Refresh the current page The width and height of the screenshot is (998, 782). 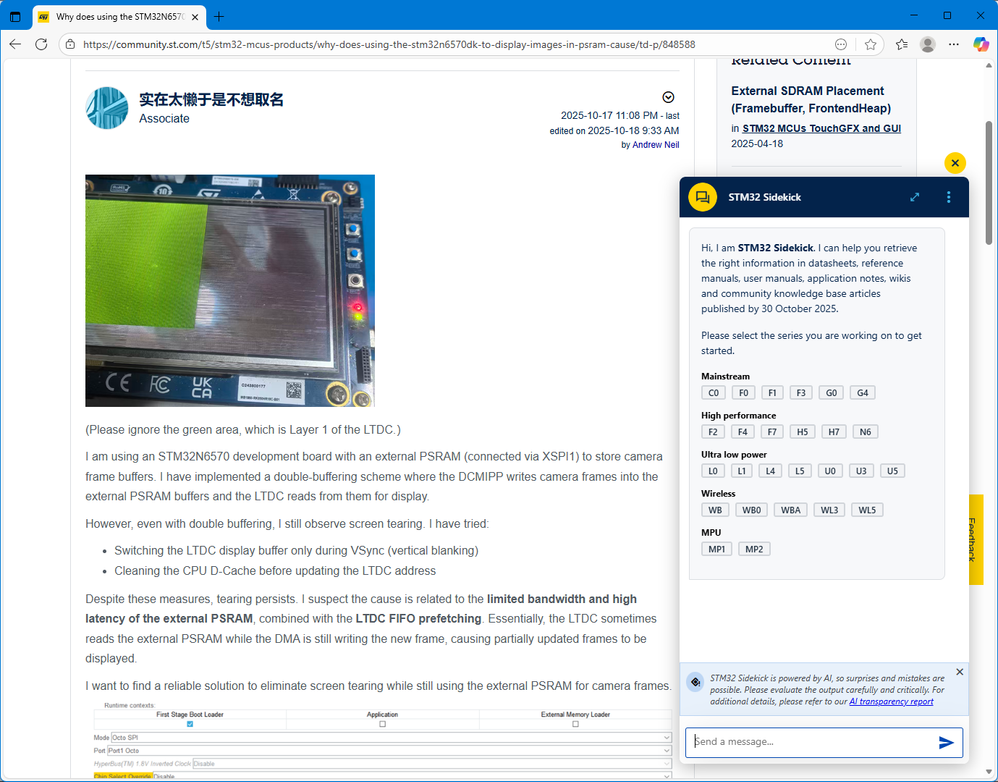click(x=41, y=45)
